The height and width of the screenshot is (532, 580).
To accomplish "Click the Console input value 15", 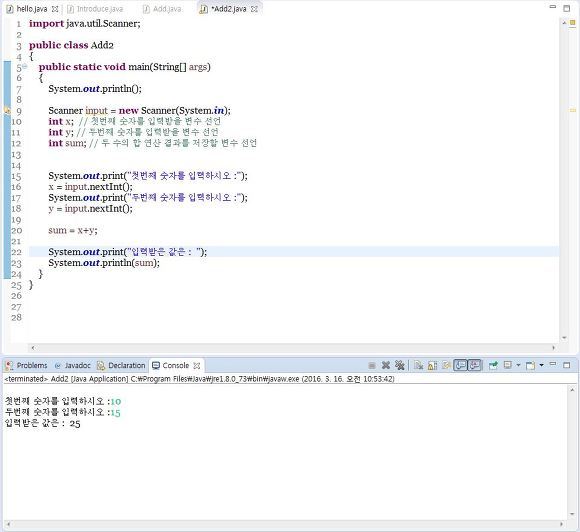I will [116, 413].
